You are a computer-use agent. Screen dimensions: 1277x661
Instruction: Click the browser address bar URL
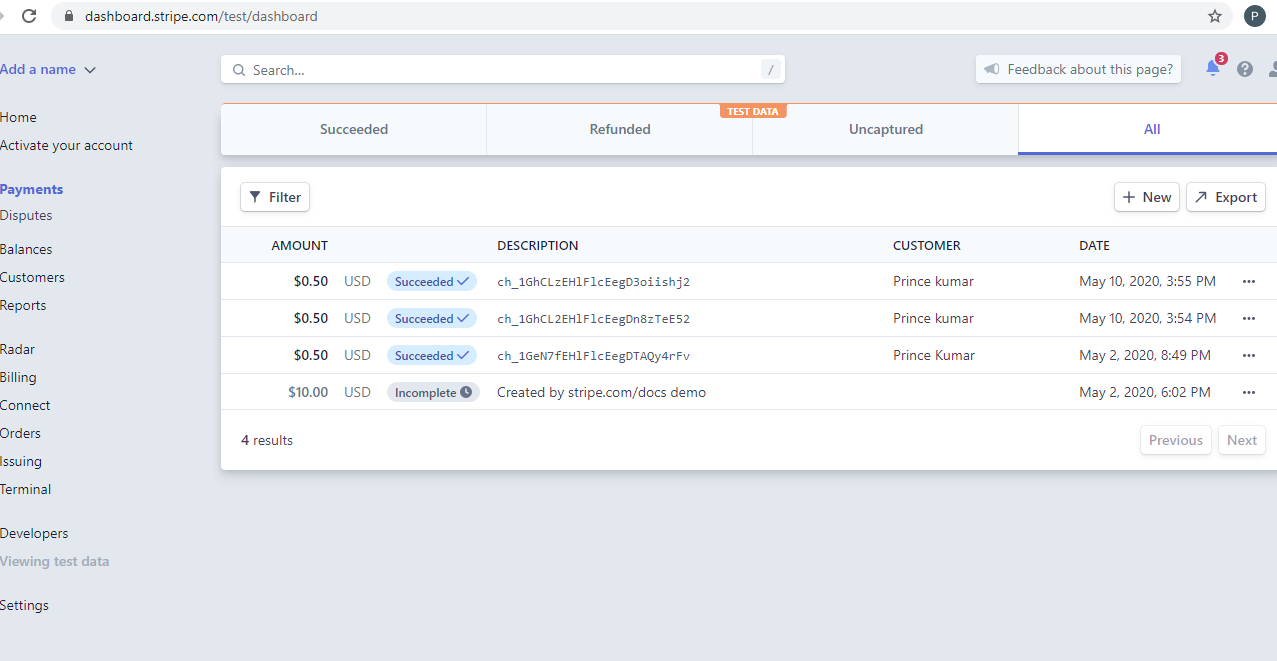click(201, 16)
